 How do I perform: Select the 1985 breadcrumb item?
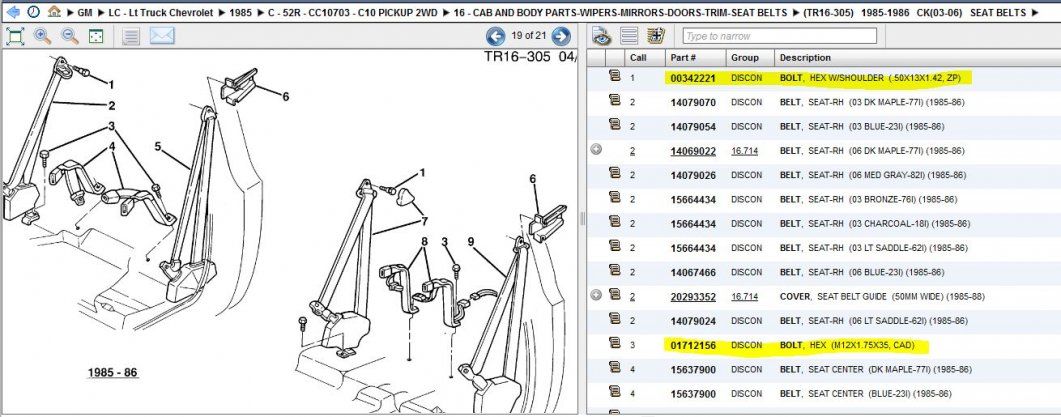(x=240, y=13)
